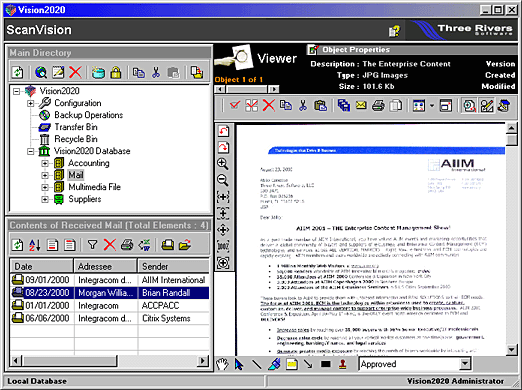Collapse the Vision2020 Database node
Image resolution: width=522 pixels, height=390 pixels.
pos(31,151)
